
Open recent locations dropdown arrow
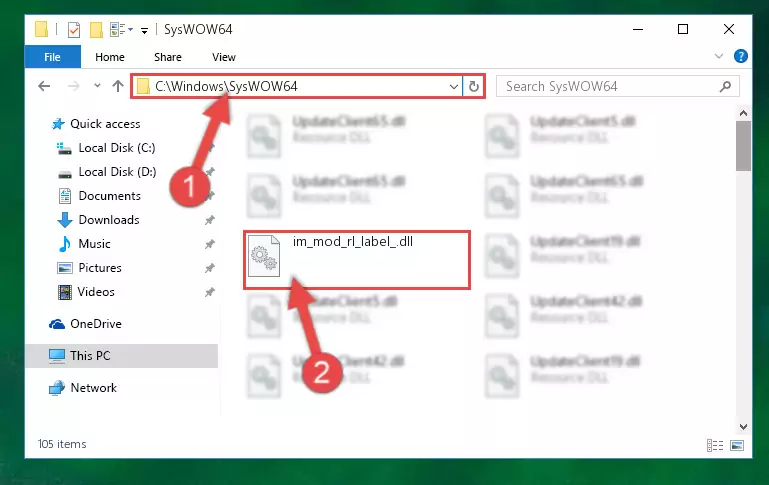(97, 86)
